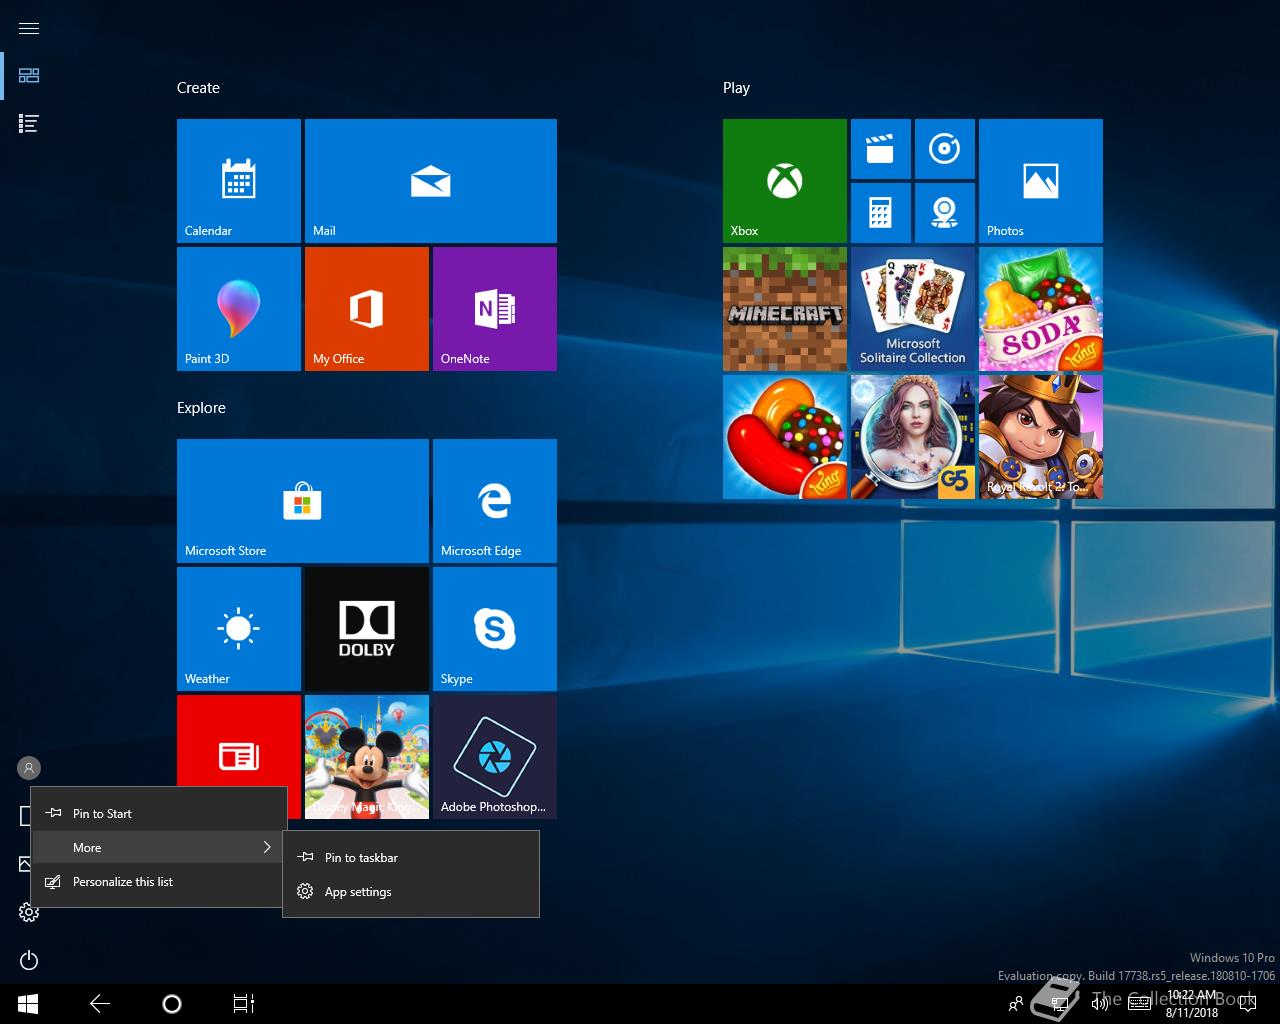1280x1024 pixels.
Task: Open the Photos tile
Action: point(1041,181)
